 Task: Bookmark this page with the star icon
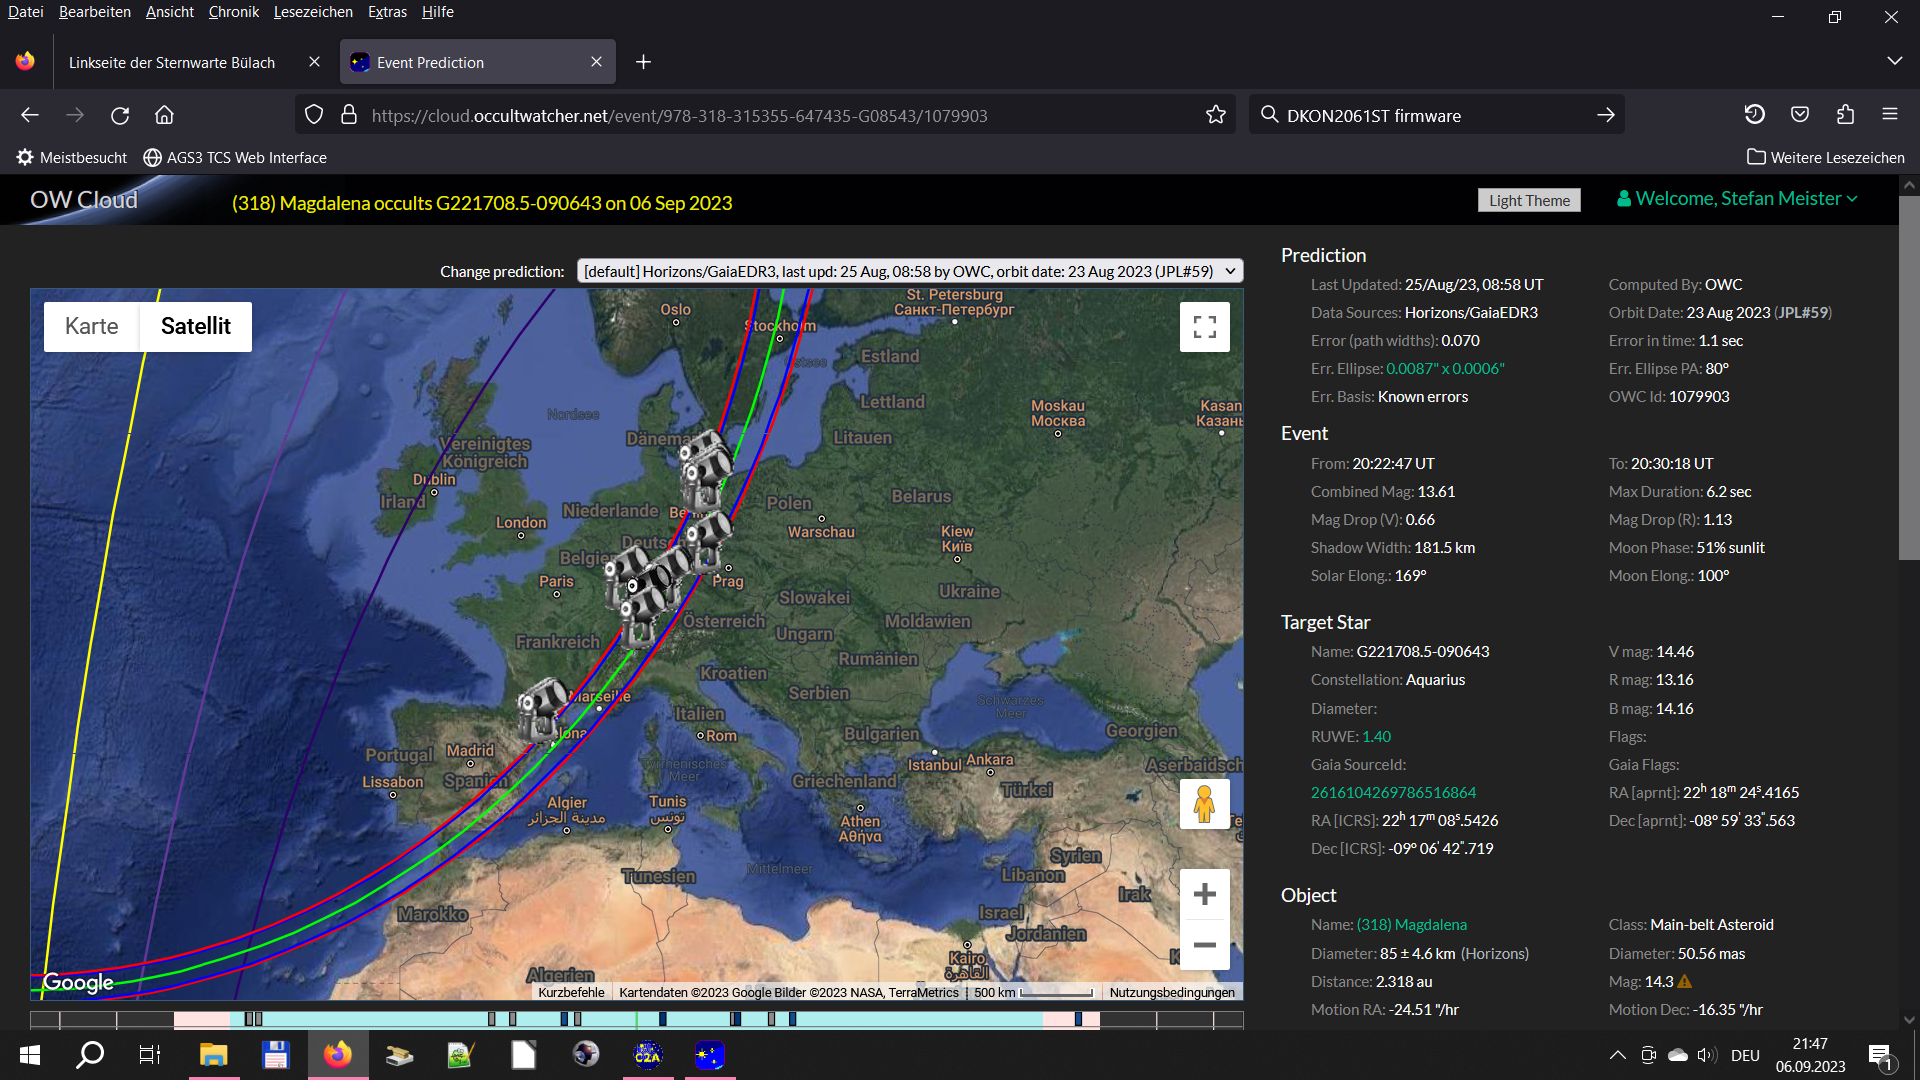[1215, 115]
